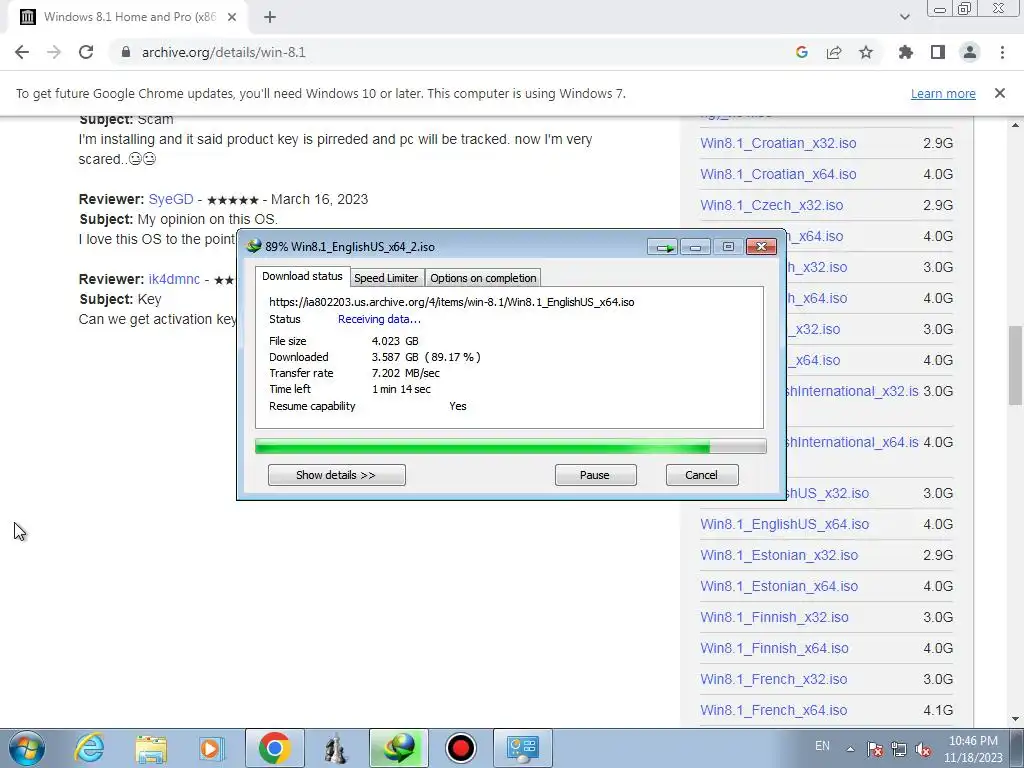The image size is (1024, 768).
Task: Click the page vertical scrollbar thumb
Action: tap(1016, 366)
